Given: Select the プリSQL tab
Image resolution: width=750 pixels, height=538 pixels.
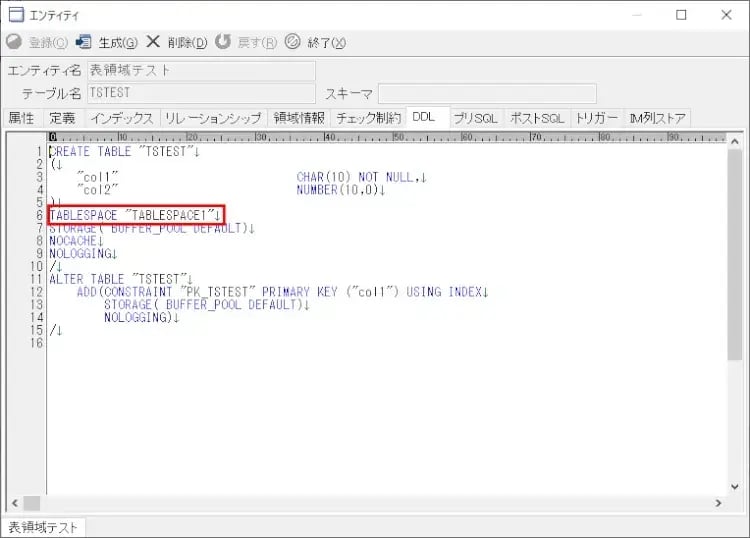Looking at the screenshot, I should (x=476, y=118).
